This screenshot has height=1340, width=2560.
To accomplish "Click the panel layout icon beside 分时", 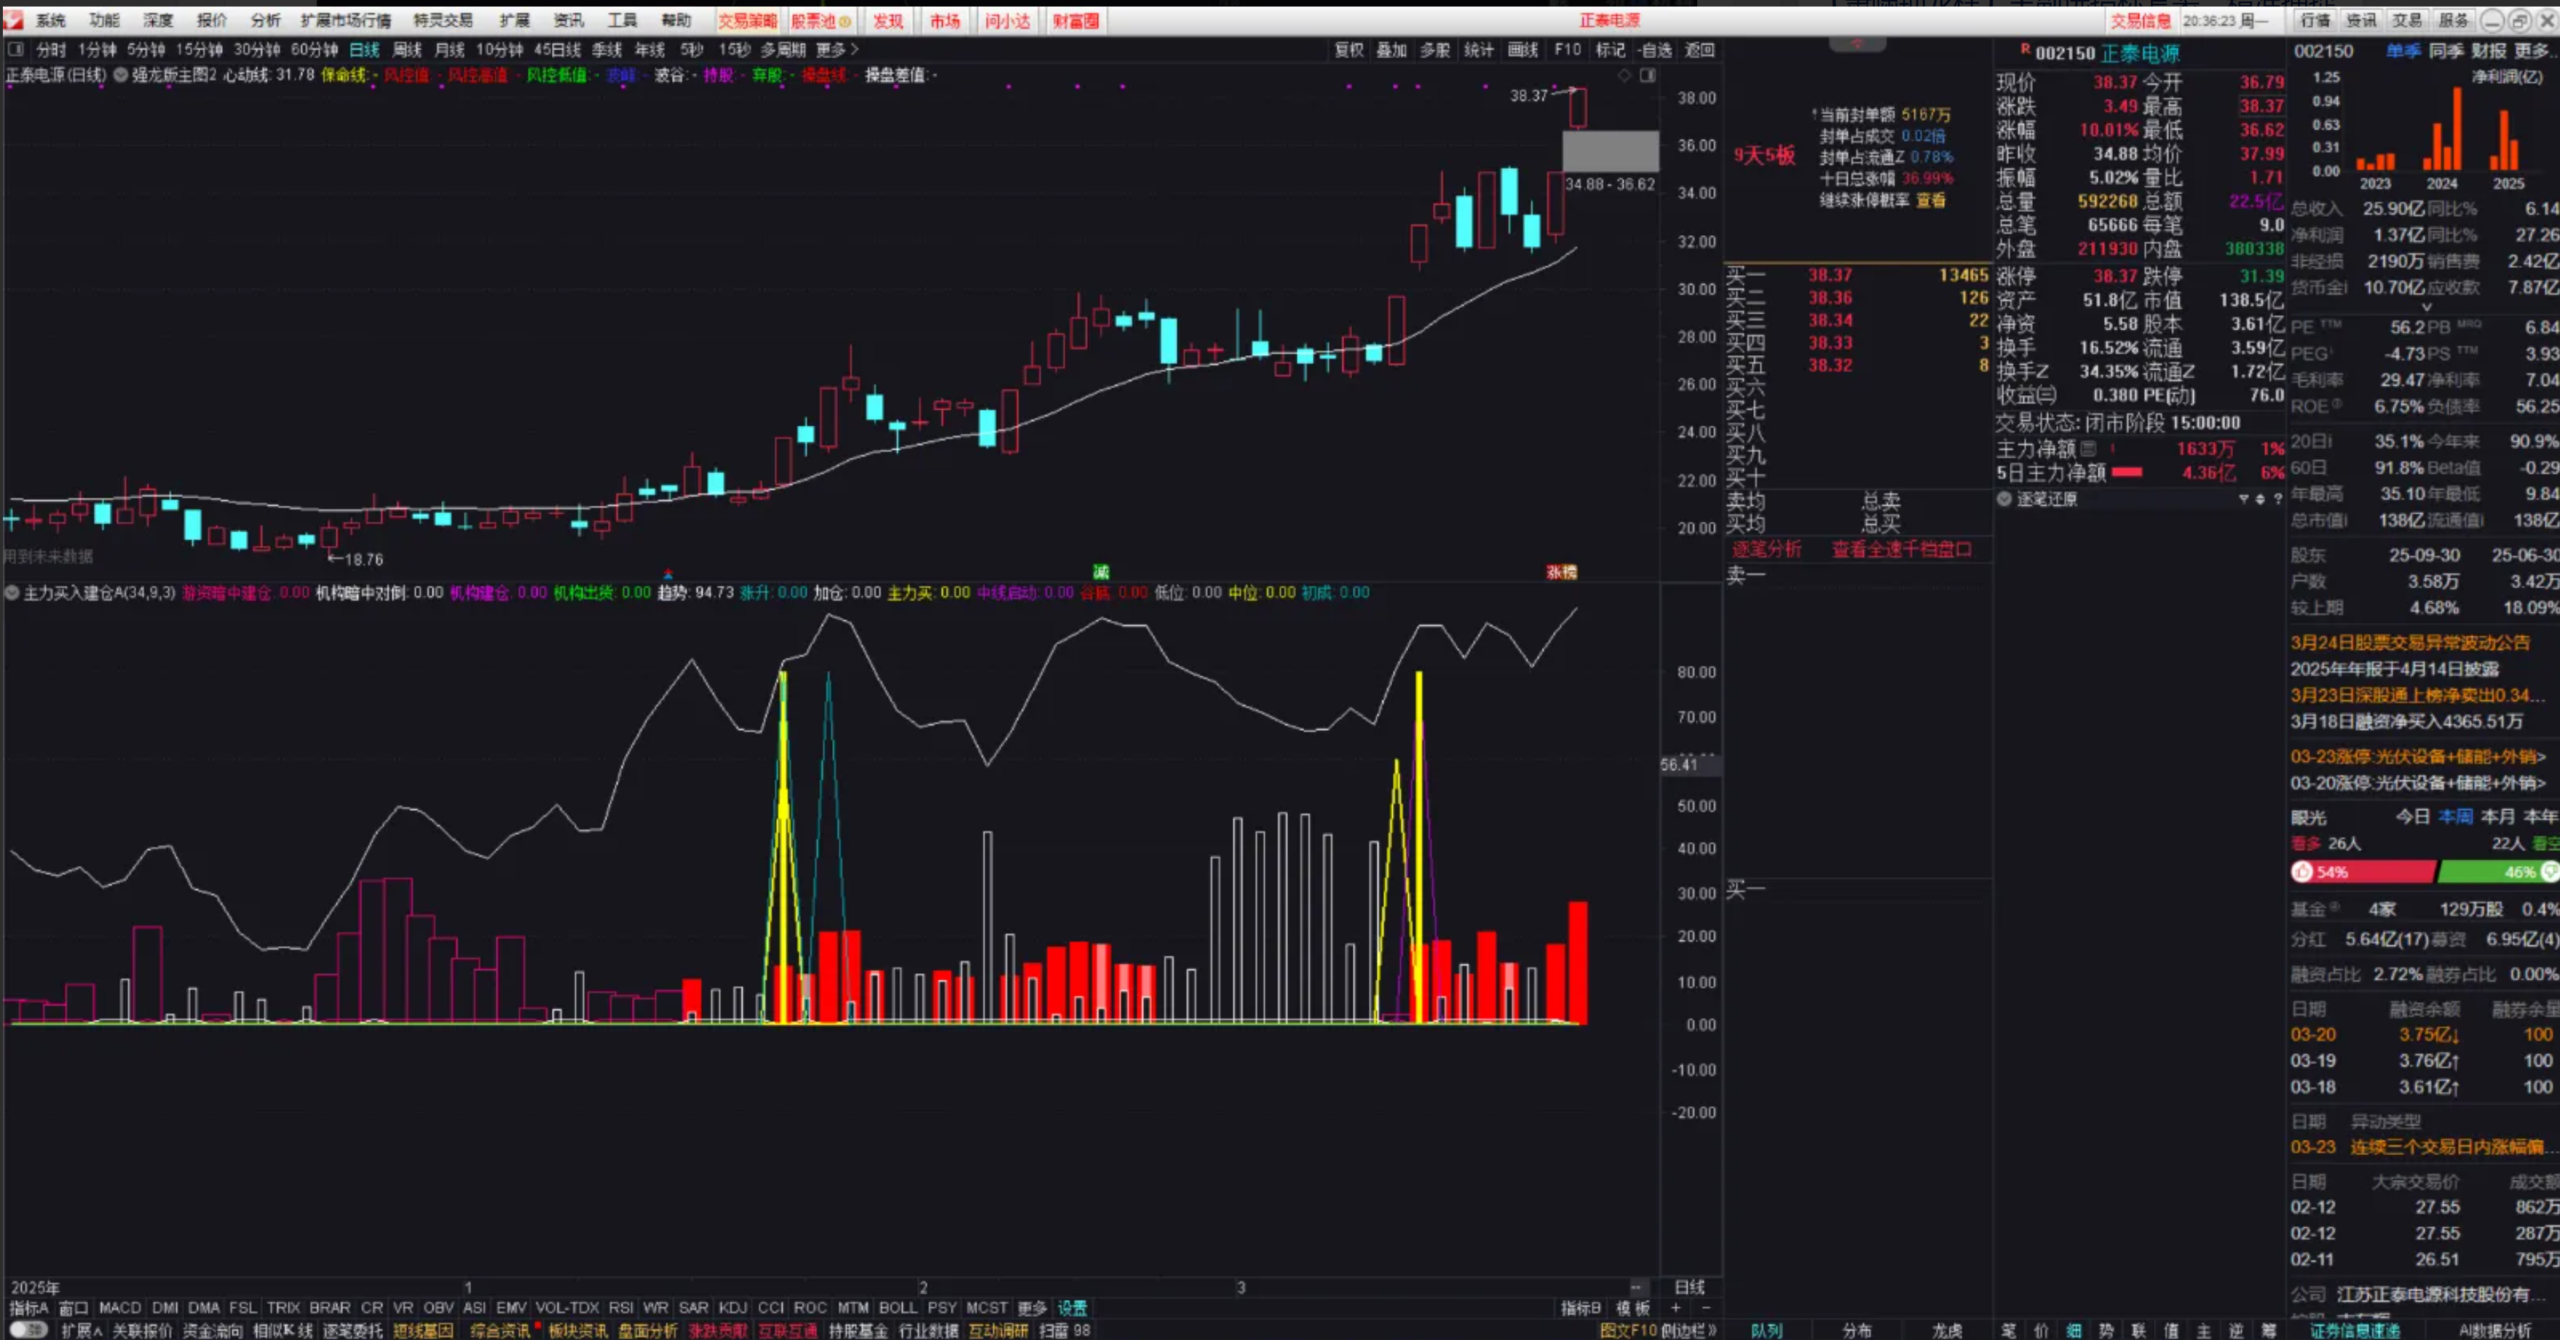I will tap(15, 49).
